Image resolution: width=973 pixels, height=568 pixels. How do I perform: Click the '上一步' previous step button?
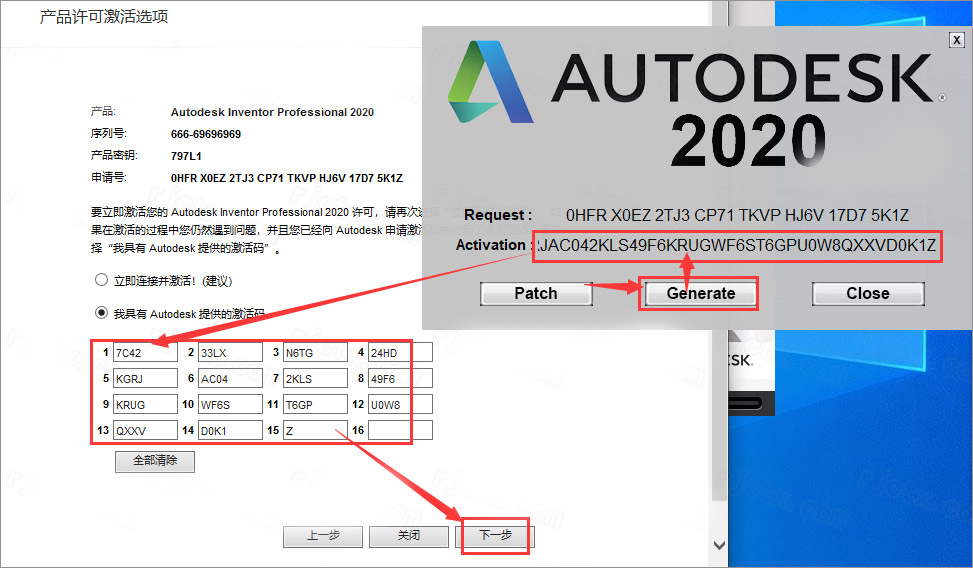323,536
